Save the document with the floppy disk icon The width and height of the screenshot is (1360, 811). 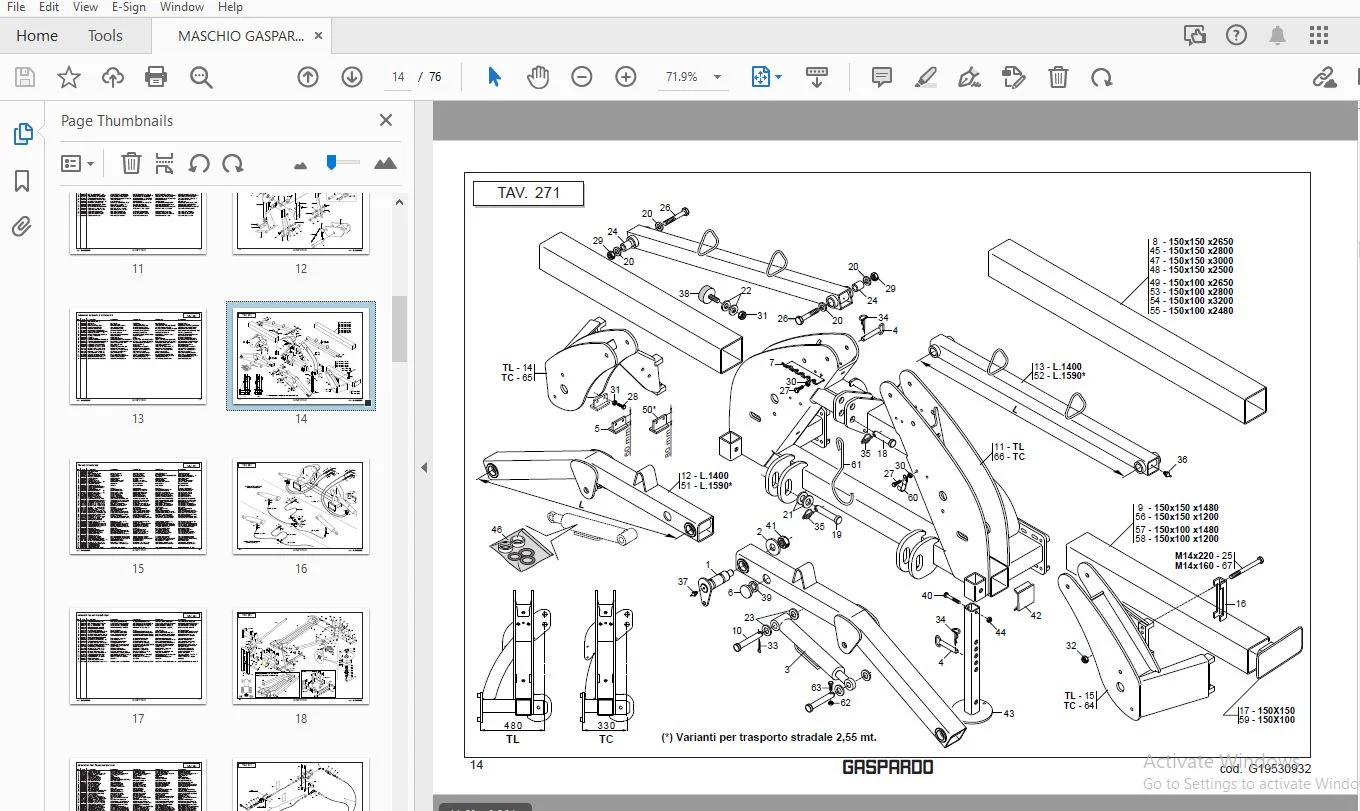click(x=25, y=77)
